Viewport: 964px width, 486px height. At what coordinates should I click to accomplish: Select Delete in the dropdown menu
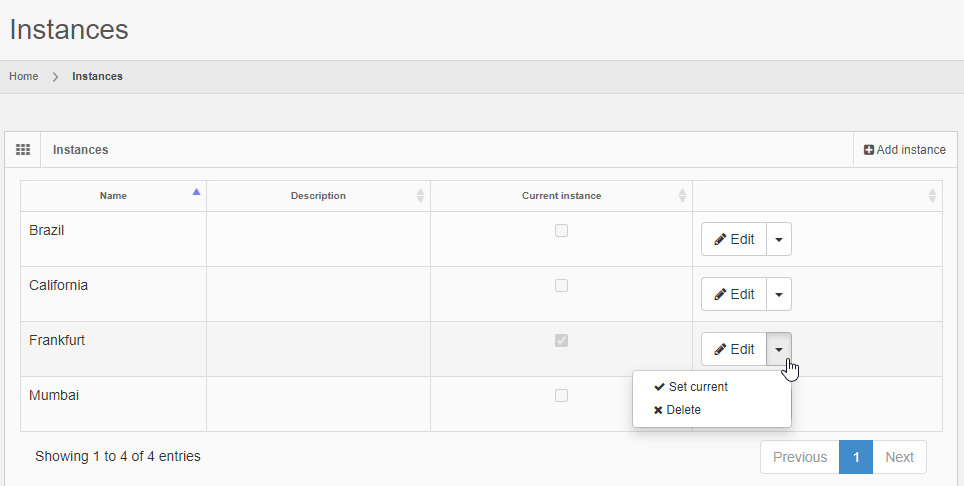(x=683, y=410)
